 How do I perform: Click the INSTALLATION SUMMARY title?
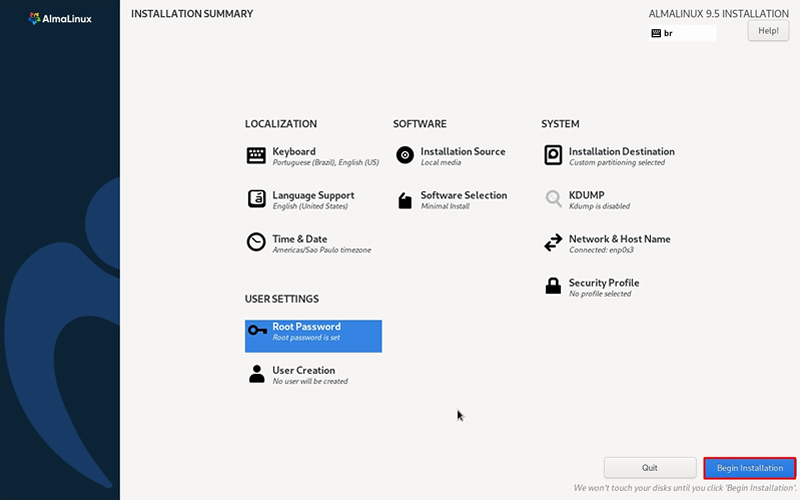192,14
